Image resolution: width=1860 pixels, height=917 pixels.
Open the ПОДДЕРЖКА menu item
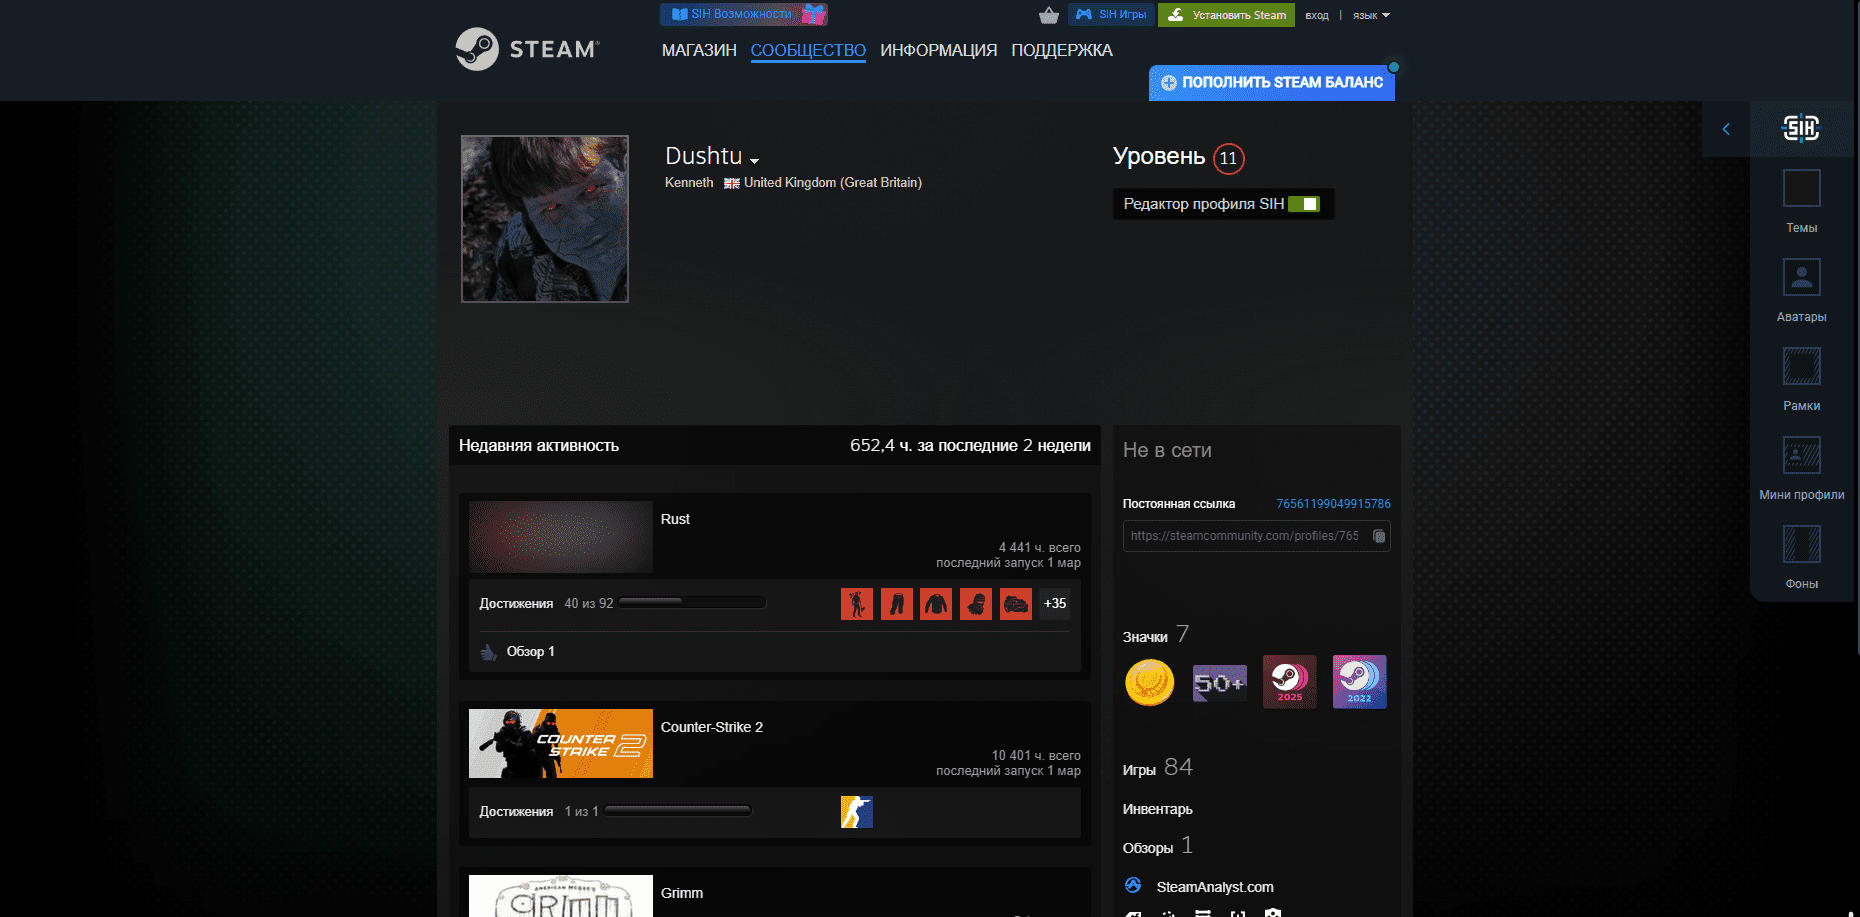click(x=1061, y=50)
